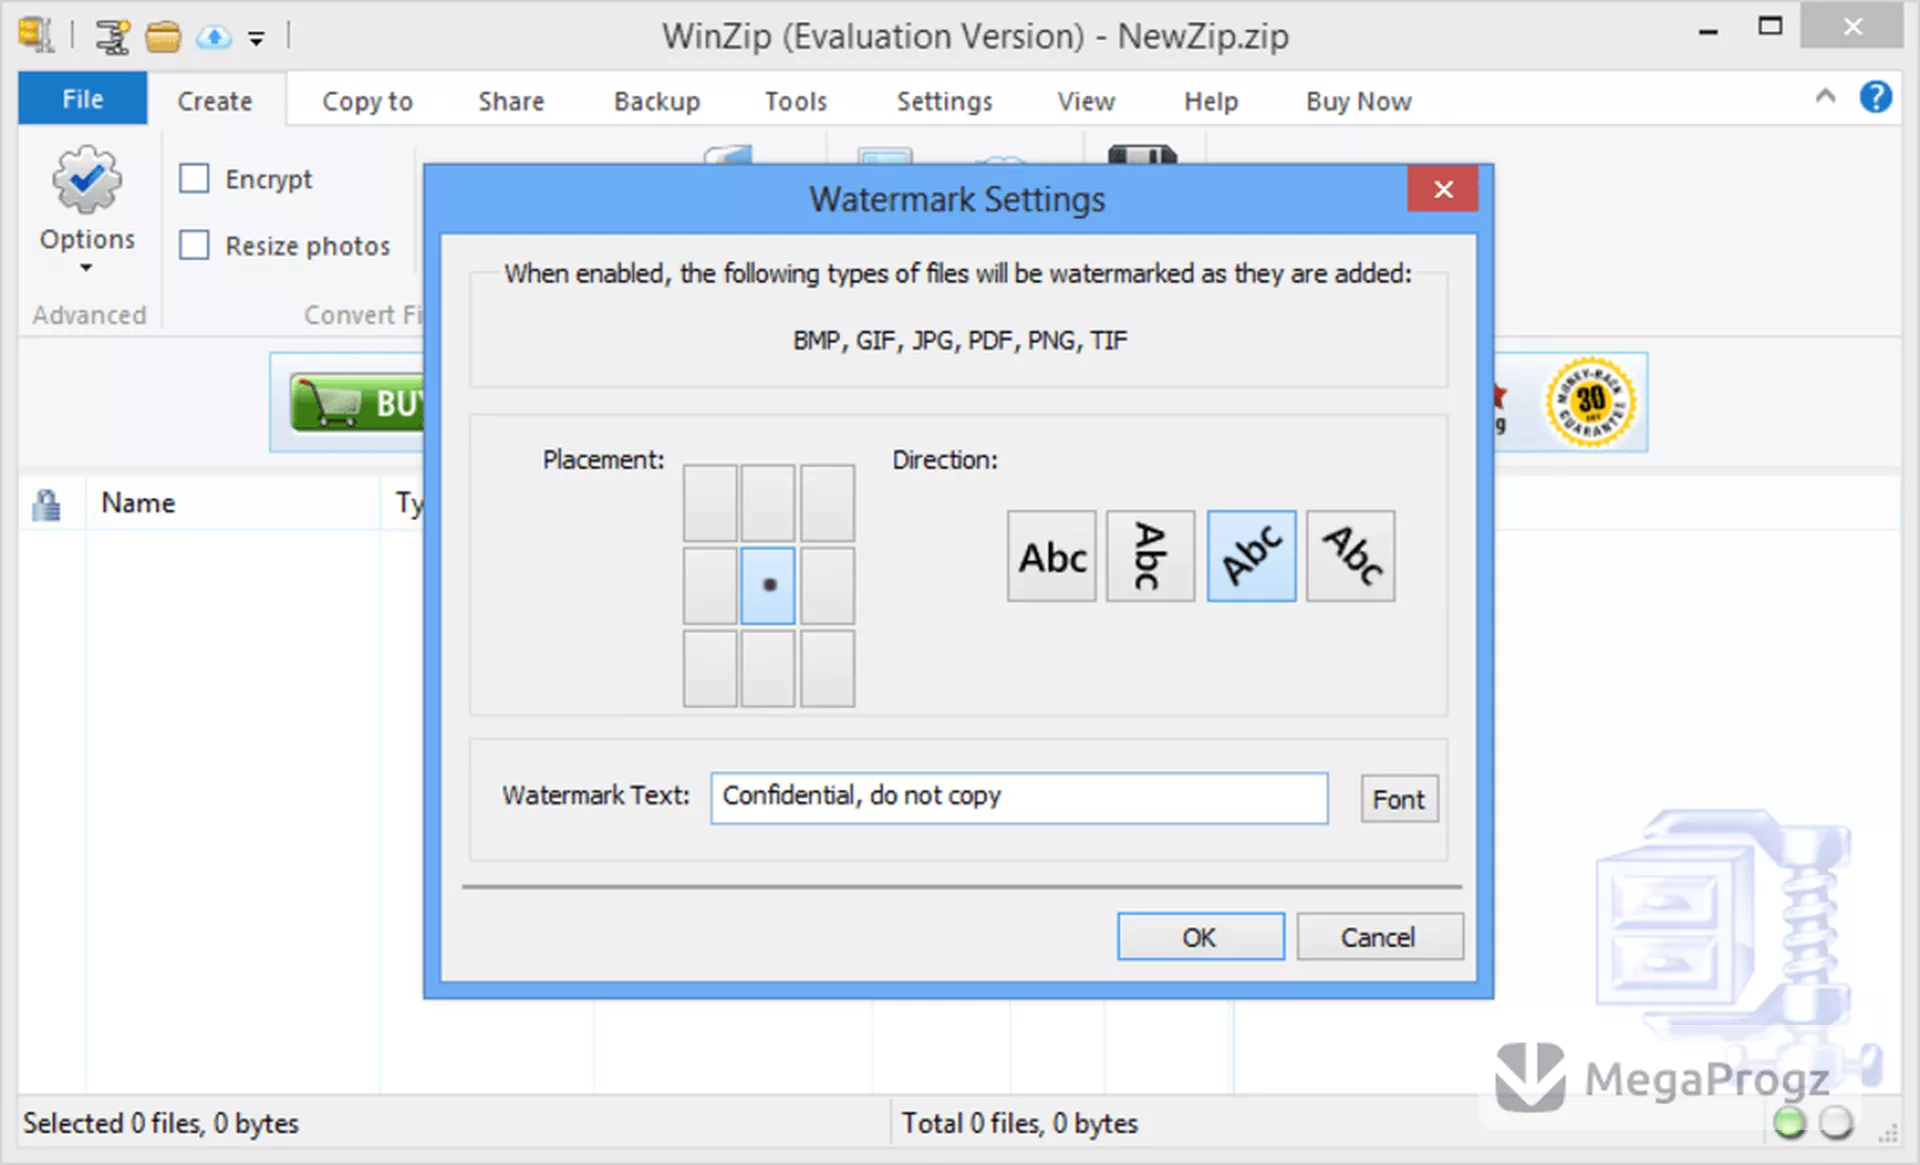Select top-right placement cell

pyautogui.click(x=827, y=503)
